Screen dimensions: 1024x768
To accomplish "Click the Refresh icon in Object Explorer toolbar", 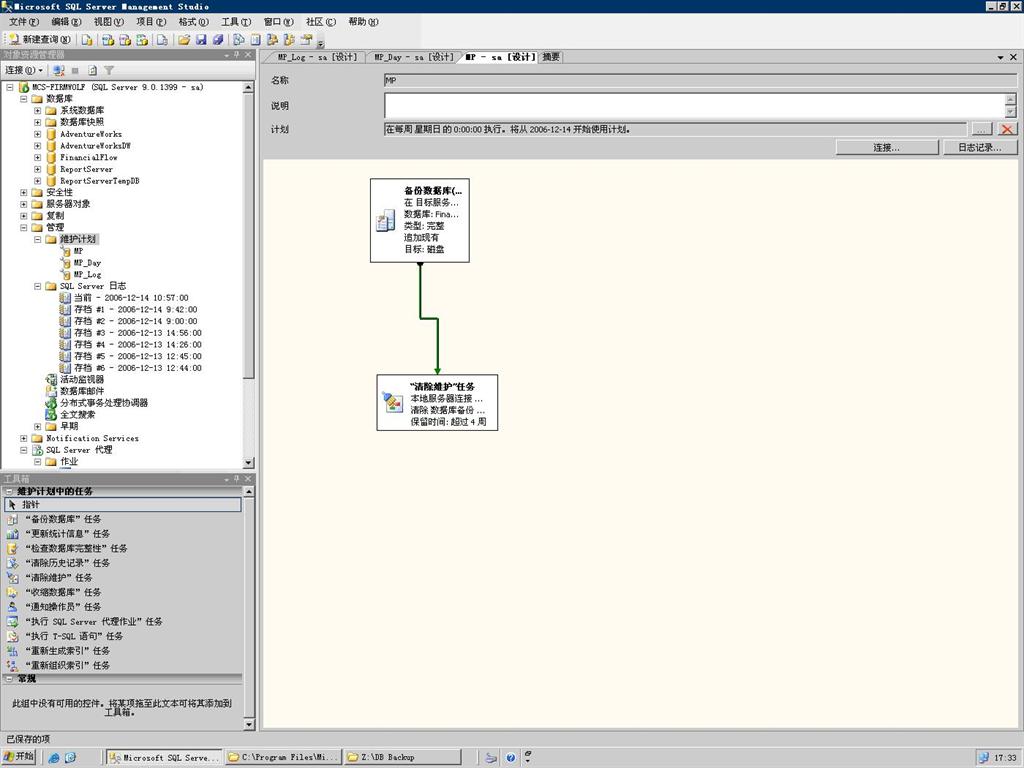I will (x=92, y=70).
